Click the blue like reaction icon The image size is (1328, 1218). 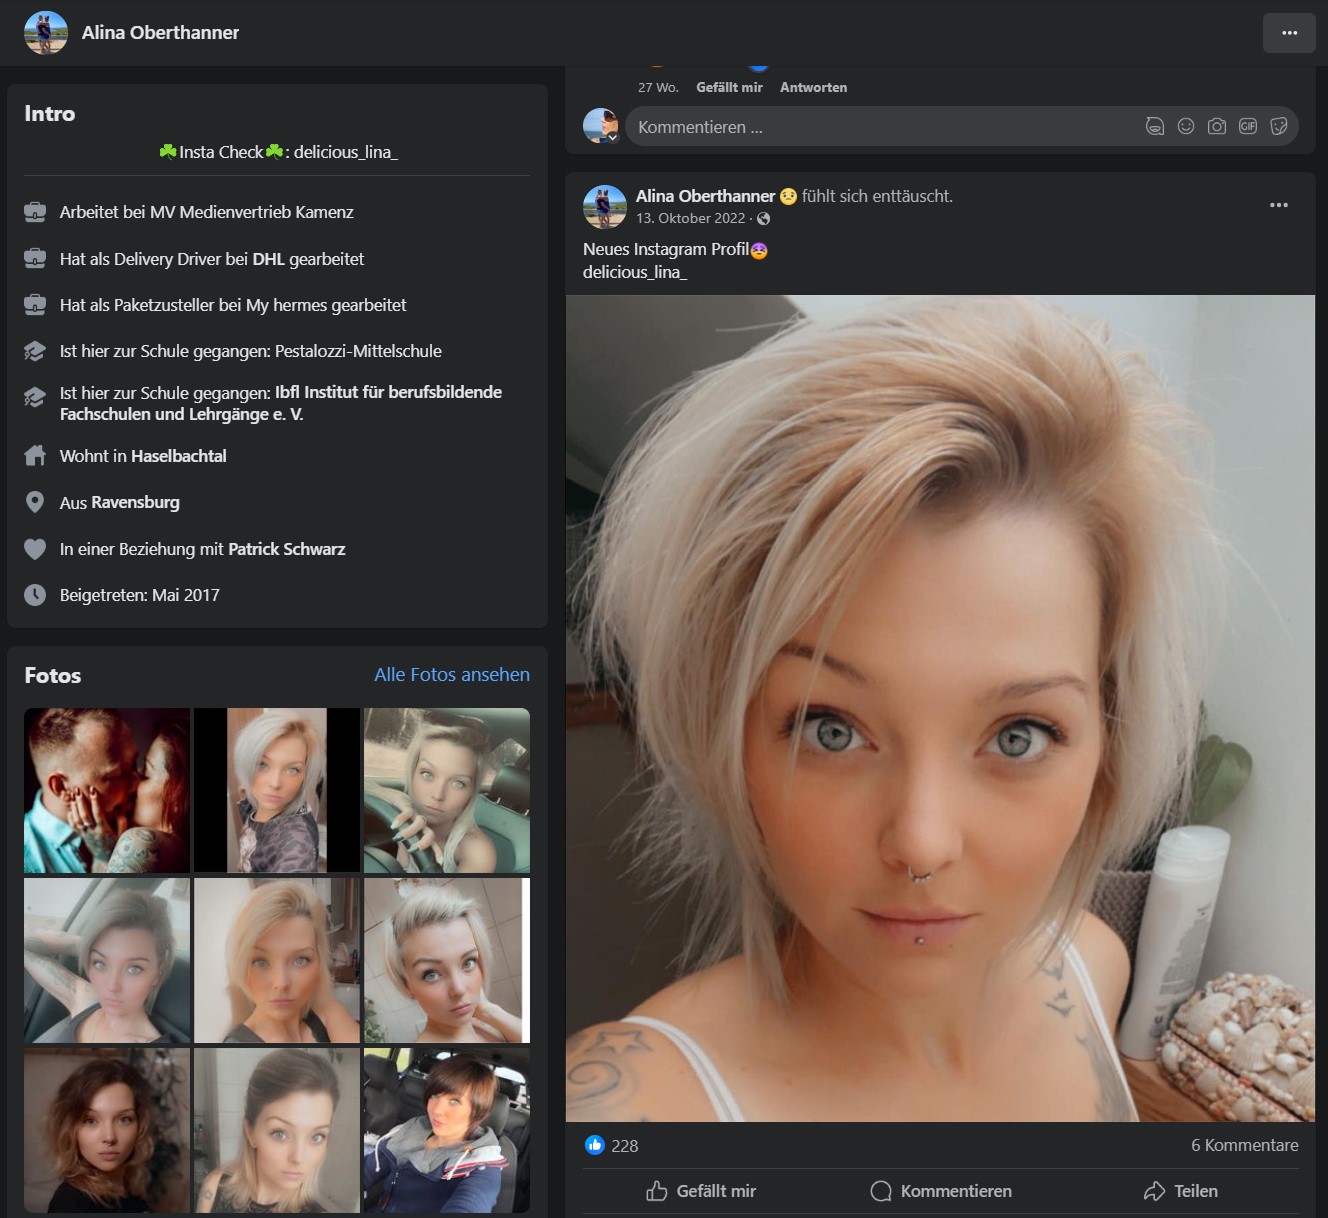point(595,1145)
